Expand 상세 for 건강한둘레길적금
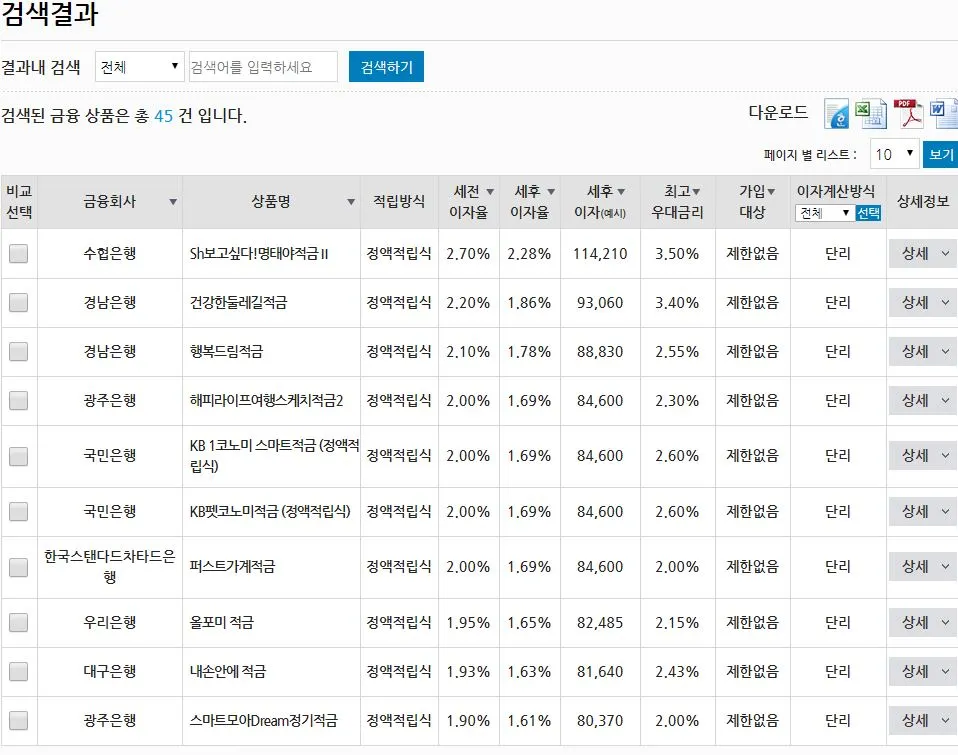This screenshot has height=755, width=958. (x=924, y=302)
